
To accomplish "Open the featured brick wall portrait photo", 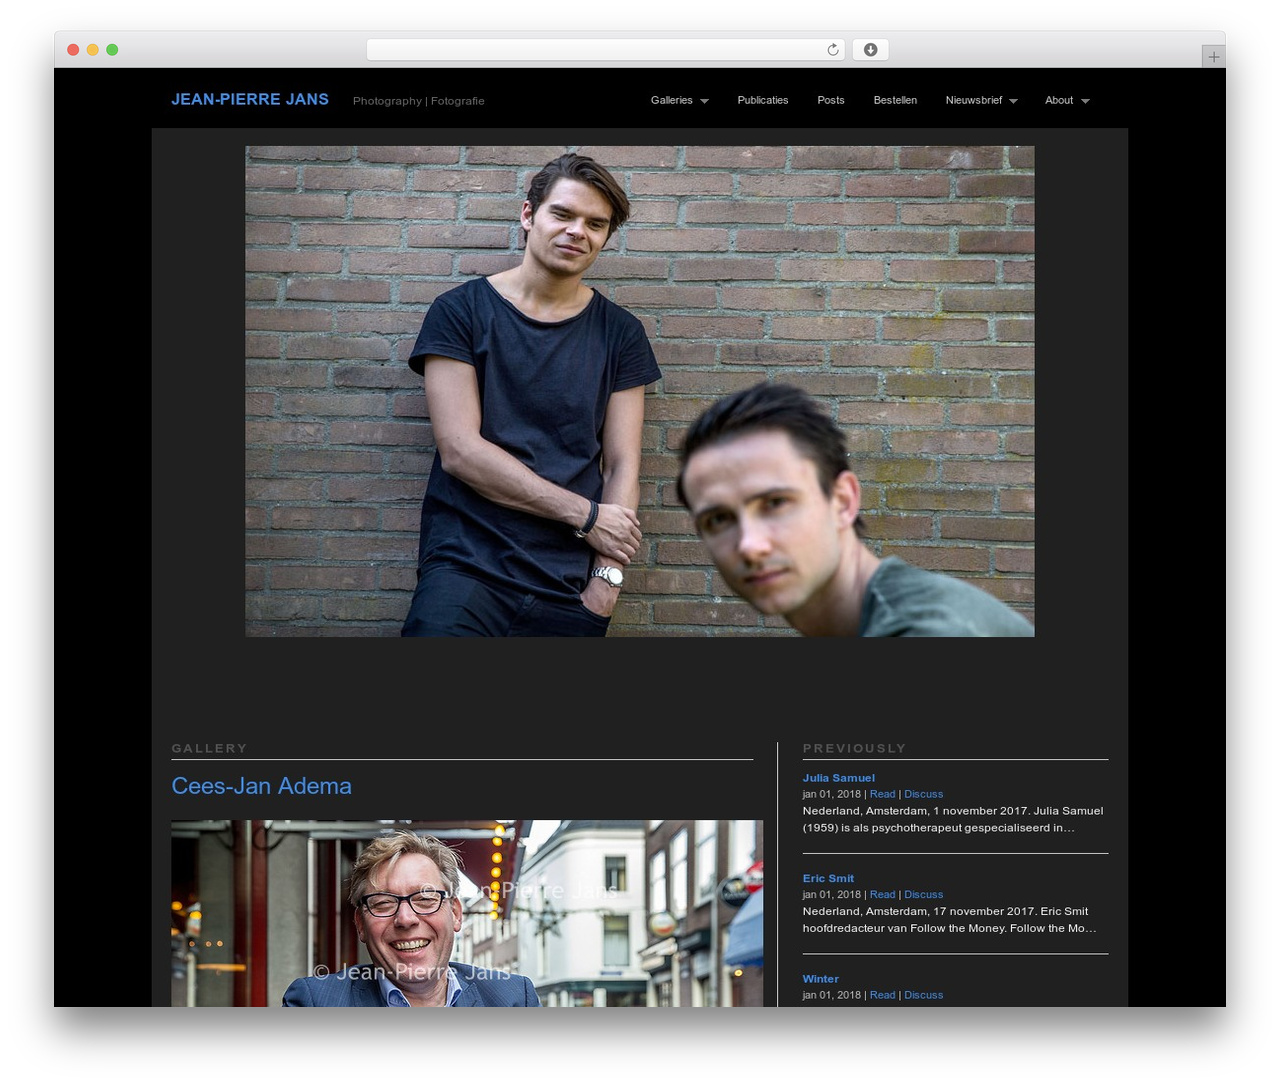I will [x=640, y=391].
